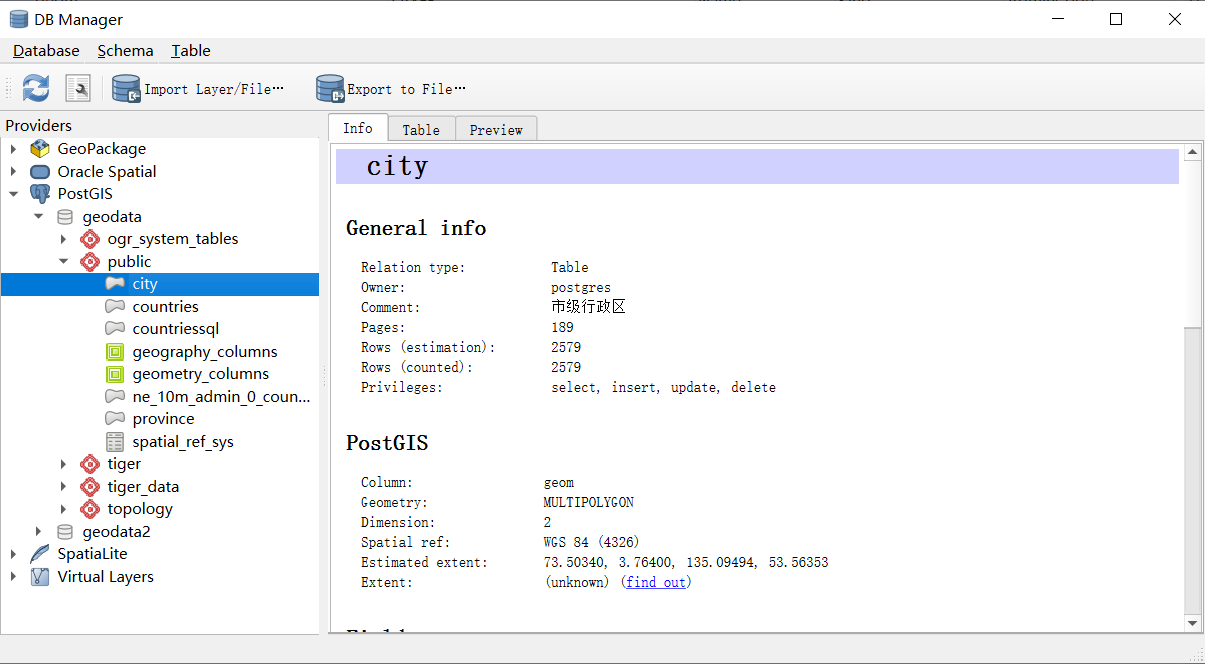Click the find out extent link
Viewport: 1205px width, 664px height.
coord(656,582)
